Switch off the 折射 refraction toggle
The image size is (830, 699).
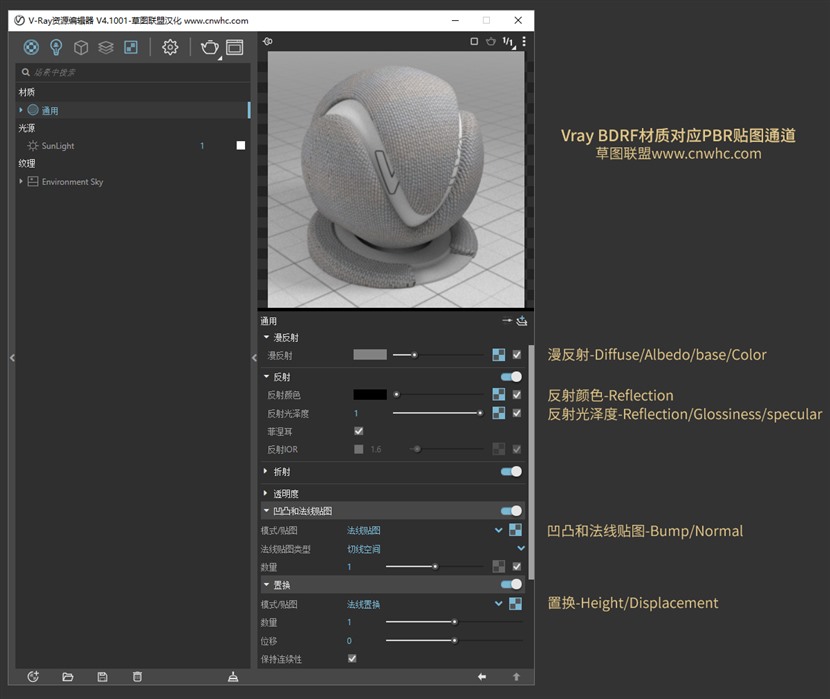[511, 471]
